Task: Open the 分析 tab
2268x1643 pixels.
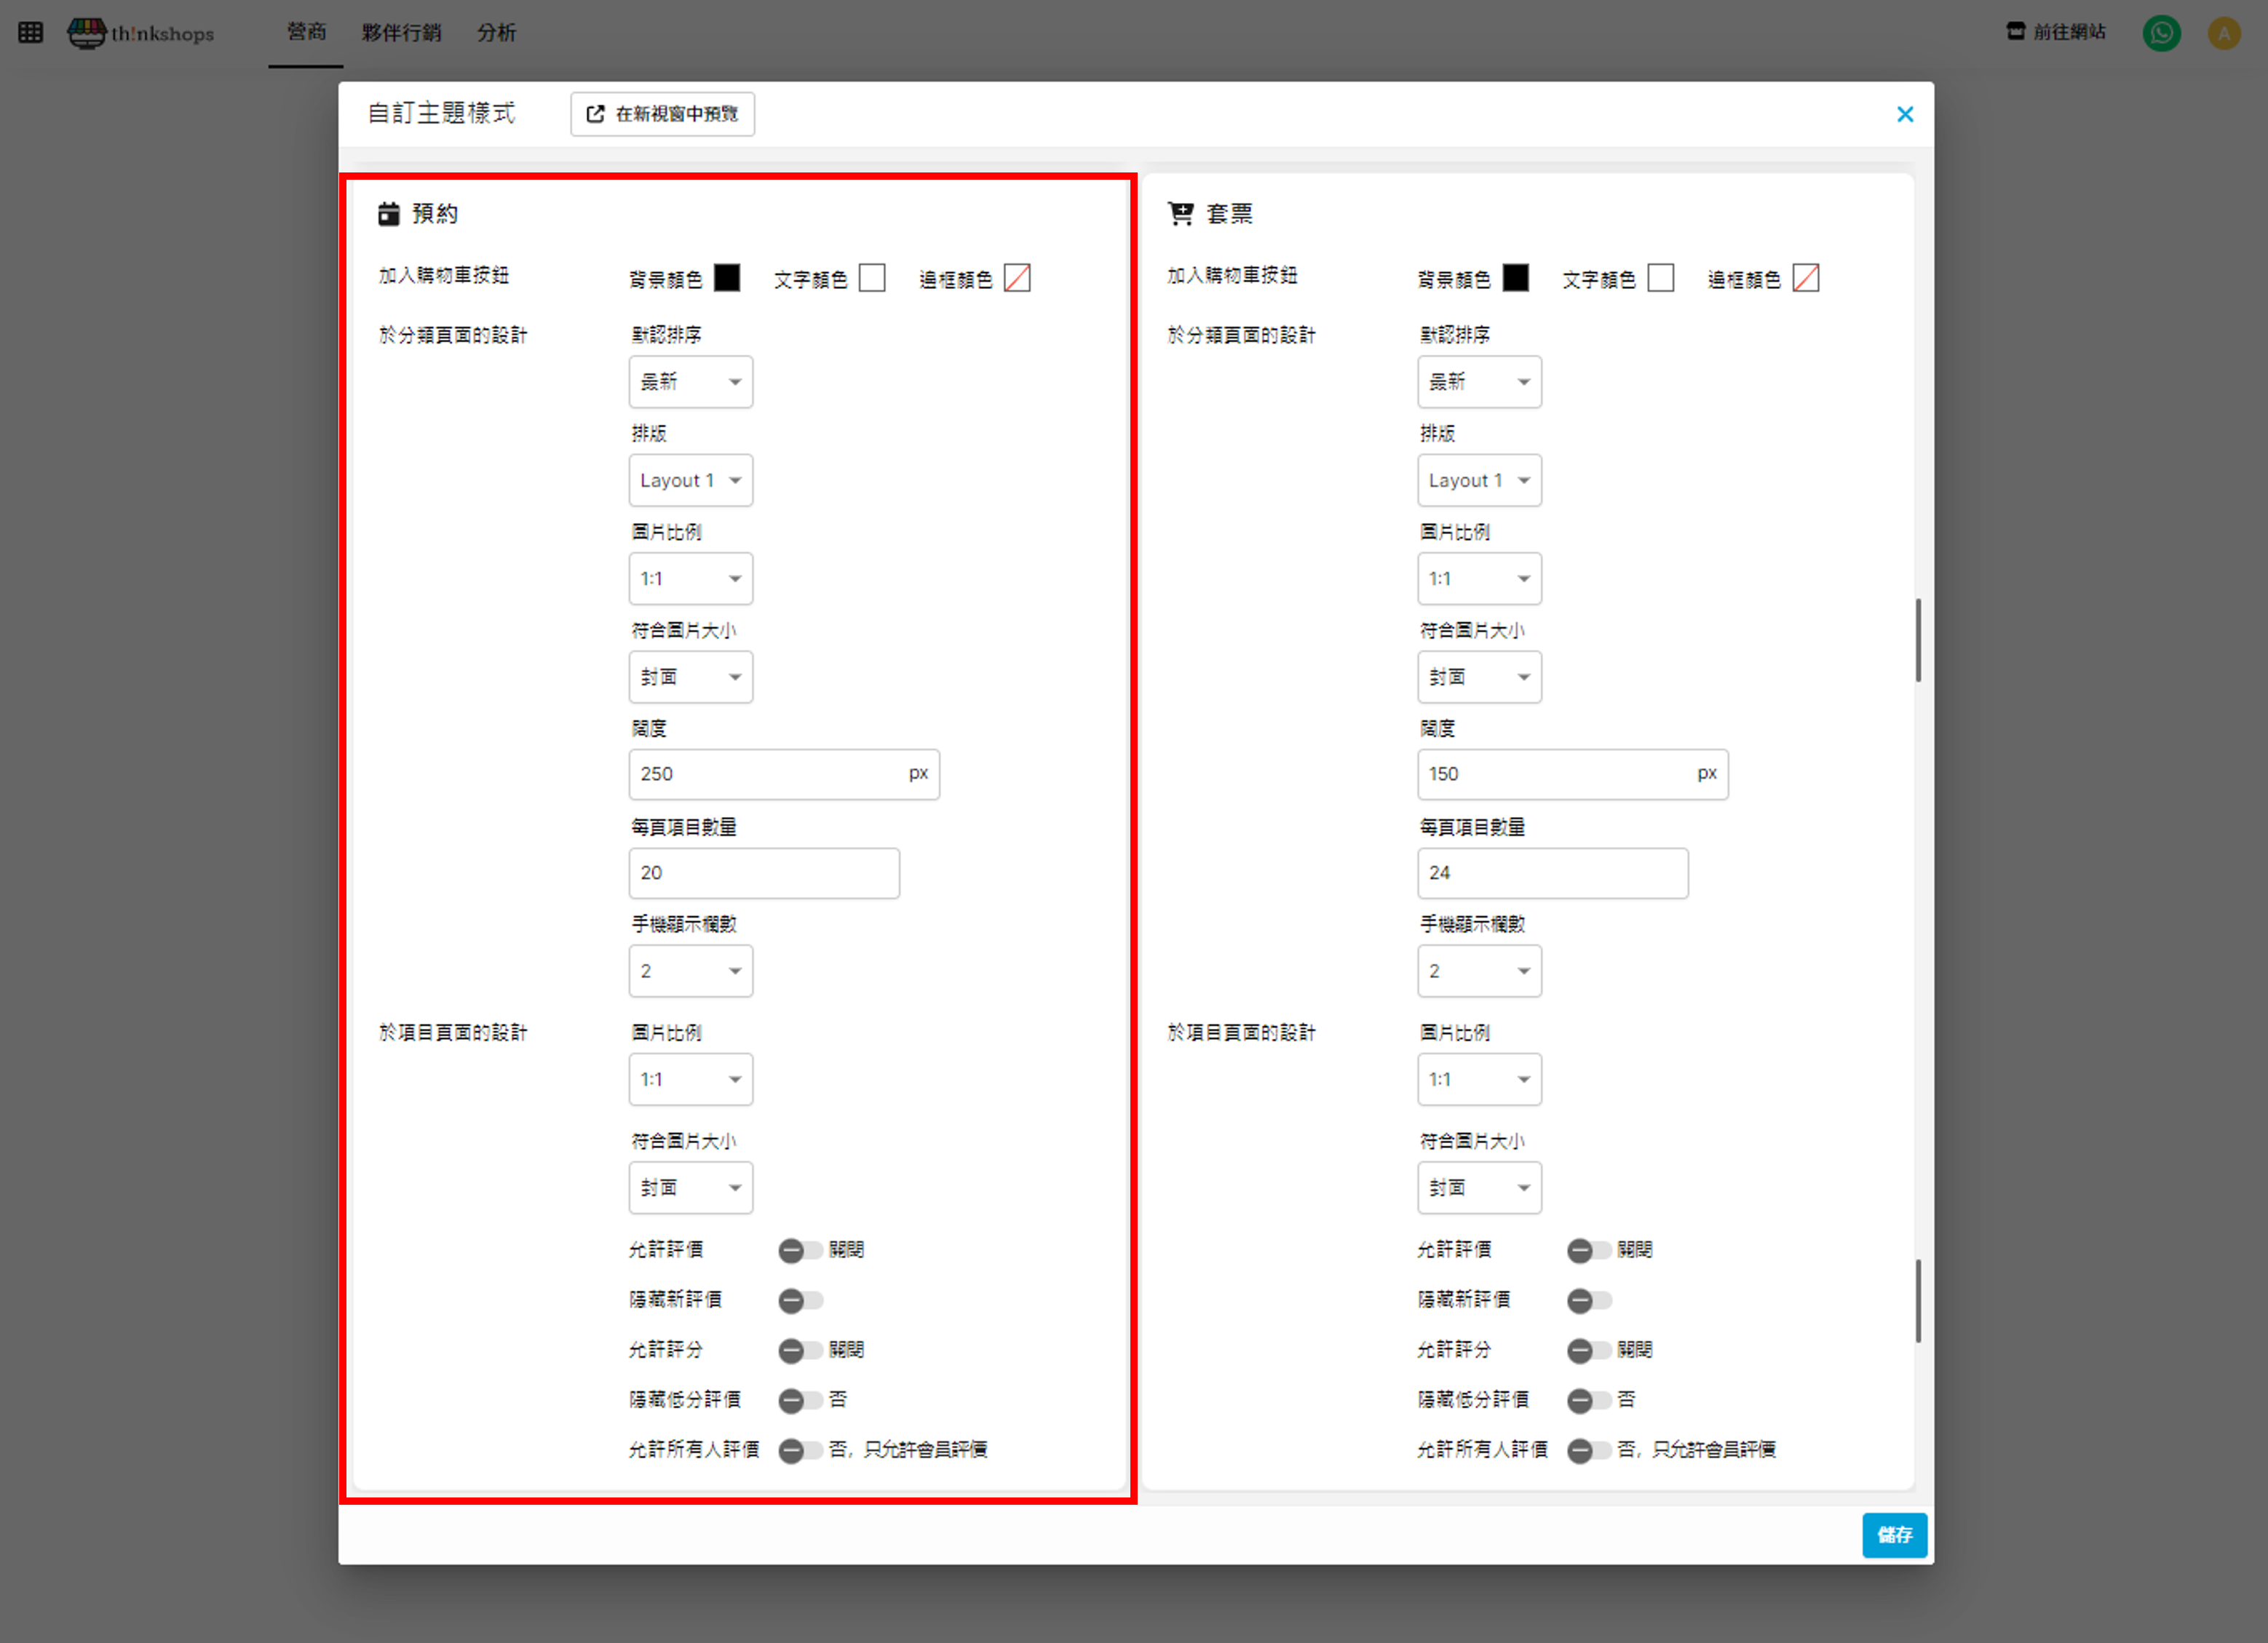Action: (x=496, y=33)
